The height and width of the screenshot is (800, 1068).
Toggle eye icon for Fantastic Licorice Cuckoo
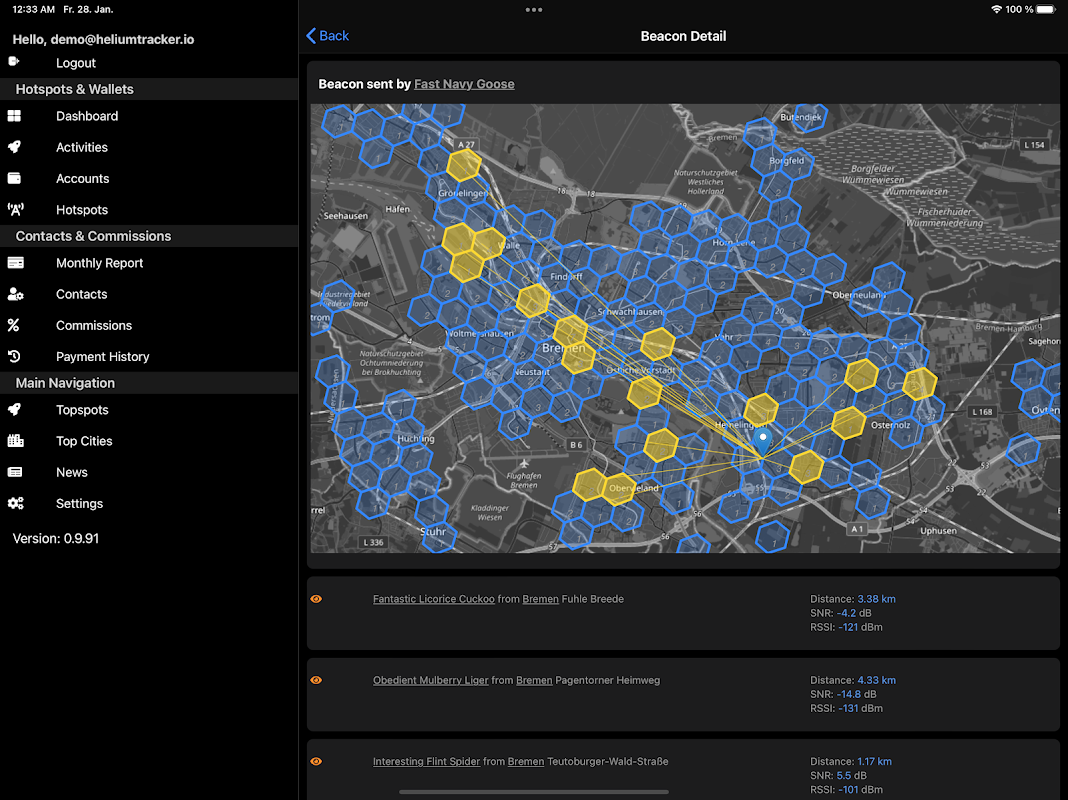pos(316,599)
